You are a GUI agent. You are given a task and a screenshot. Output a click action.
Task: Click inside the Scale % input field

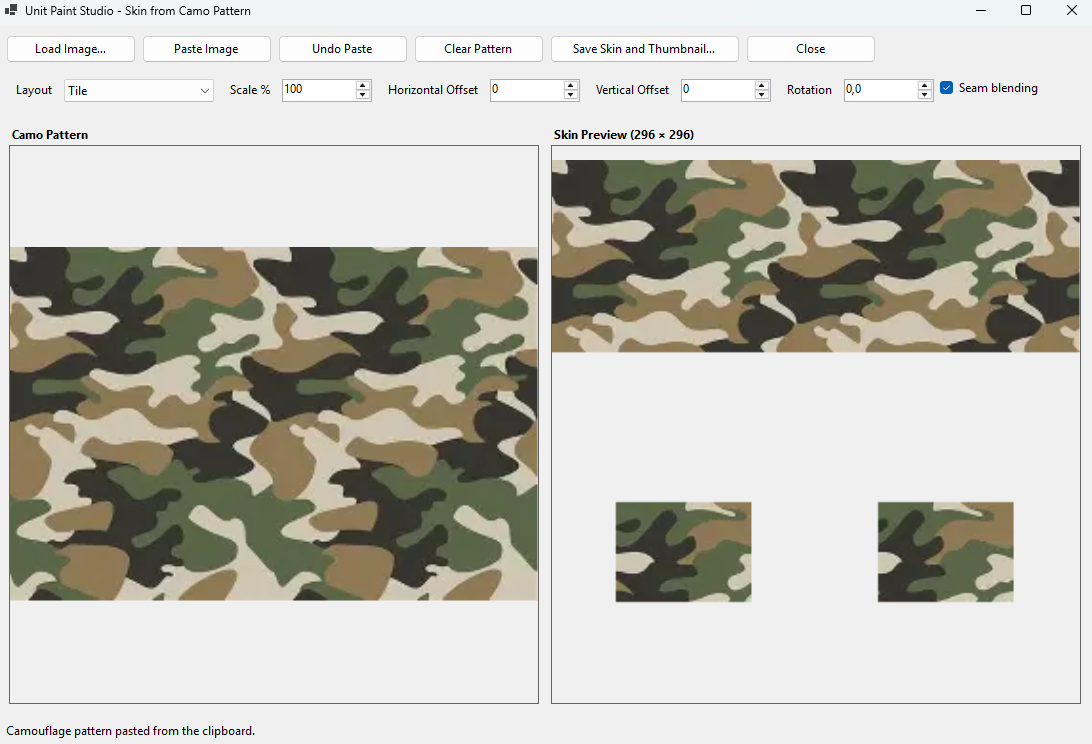click(x=319, y=90)
